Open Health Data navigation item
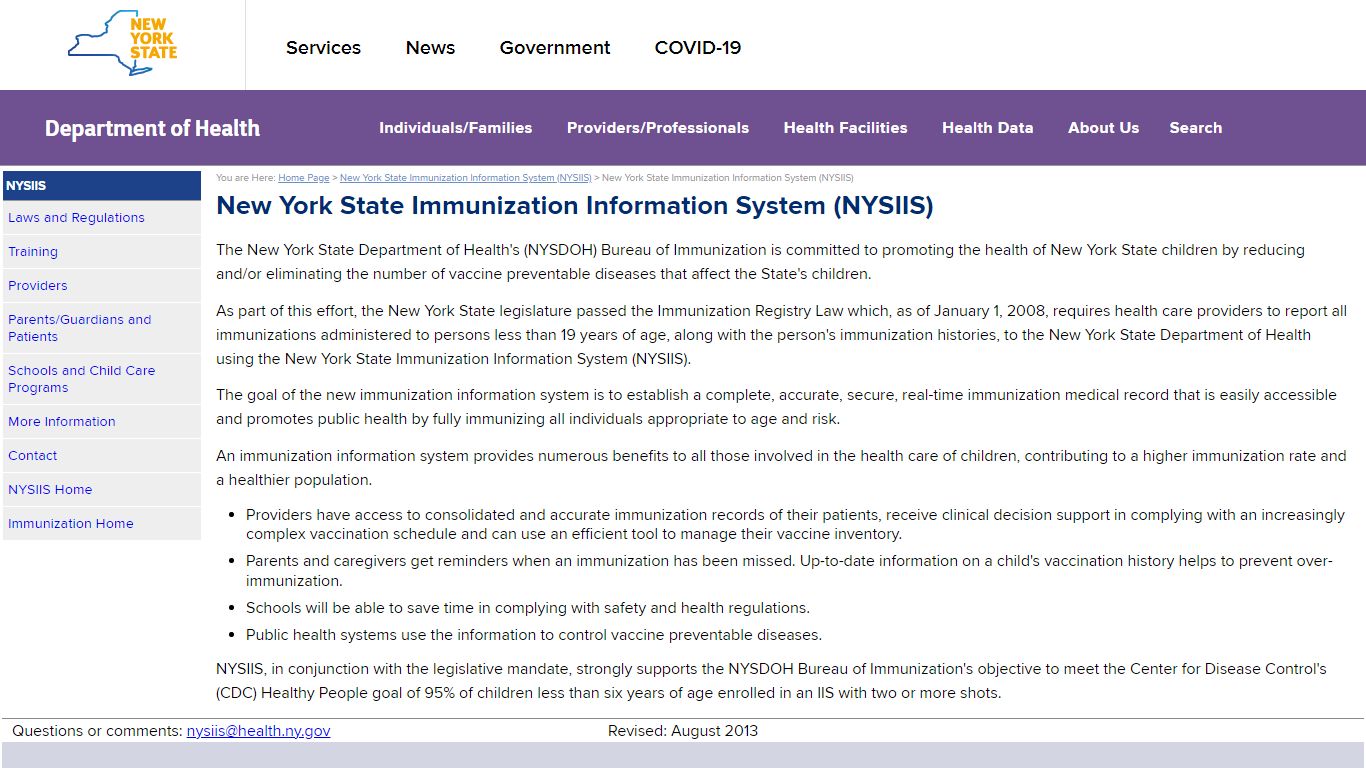The image size is (1366, 768). tap(988, 128)
